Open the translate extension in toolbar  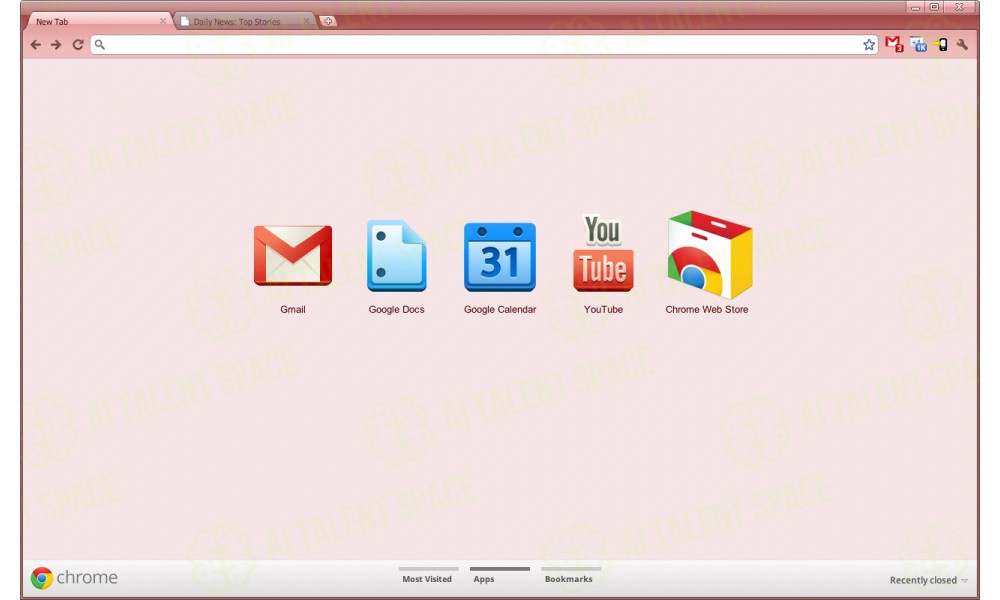(918, 45)
